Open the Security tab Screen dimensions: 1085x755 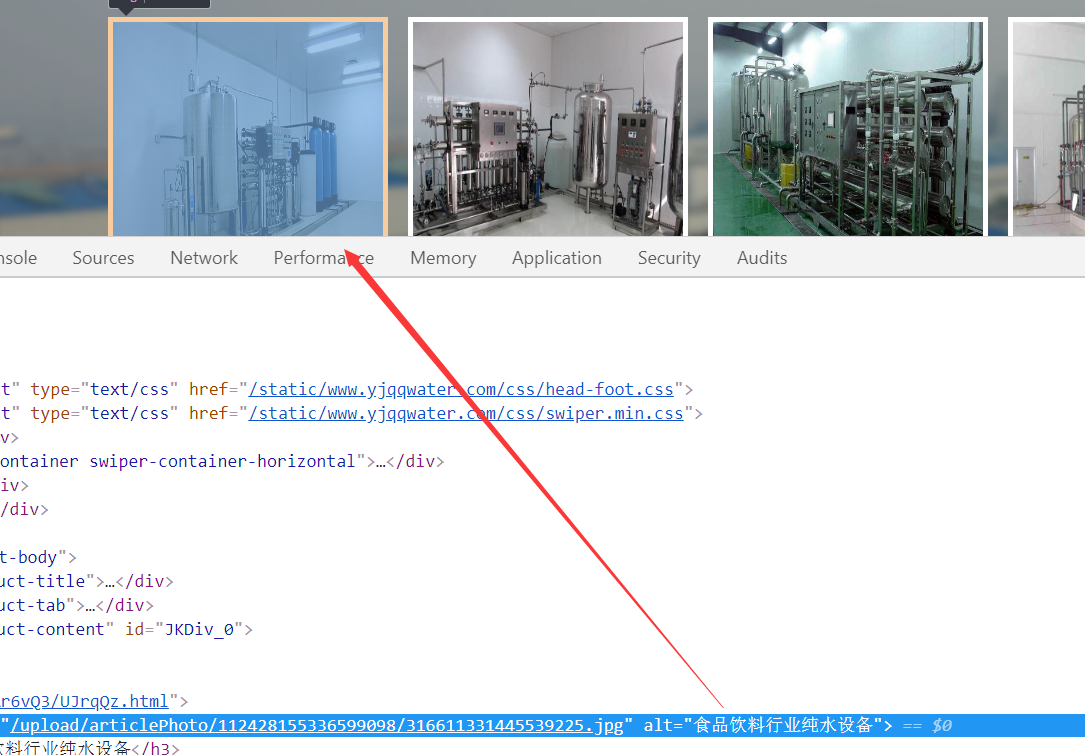pyautogui.click(x=669, y=258)
